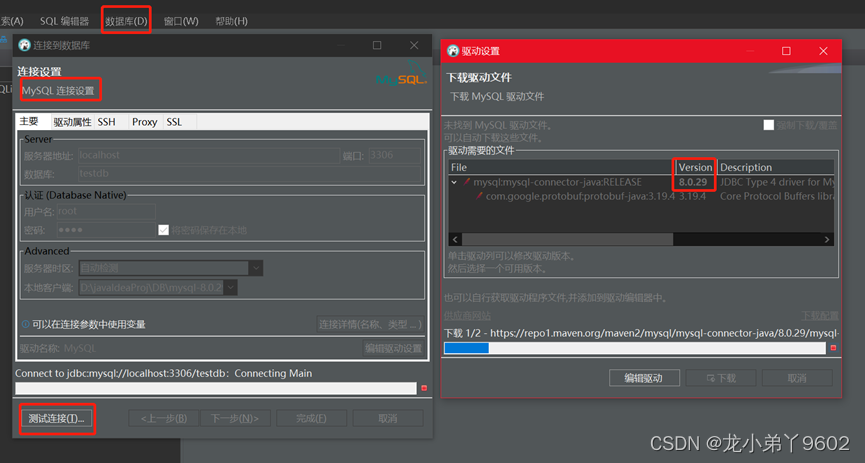The image size is (865, 463).
Task: Open the SQL 编辑器 menu
Action: (x=64, y=21)
